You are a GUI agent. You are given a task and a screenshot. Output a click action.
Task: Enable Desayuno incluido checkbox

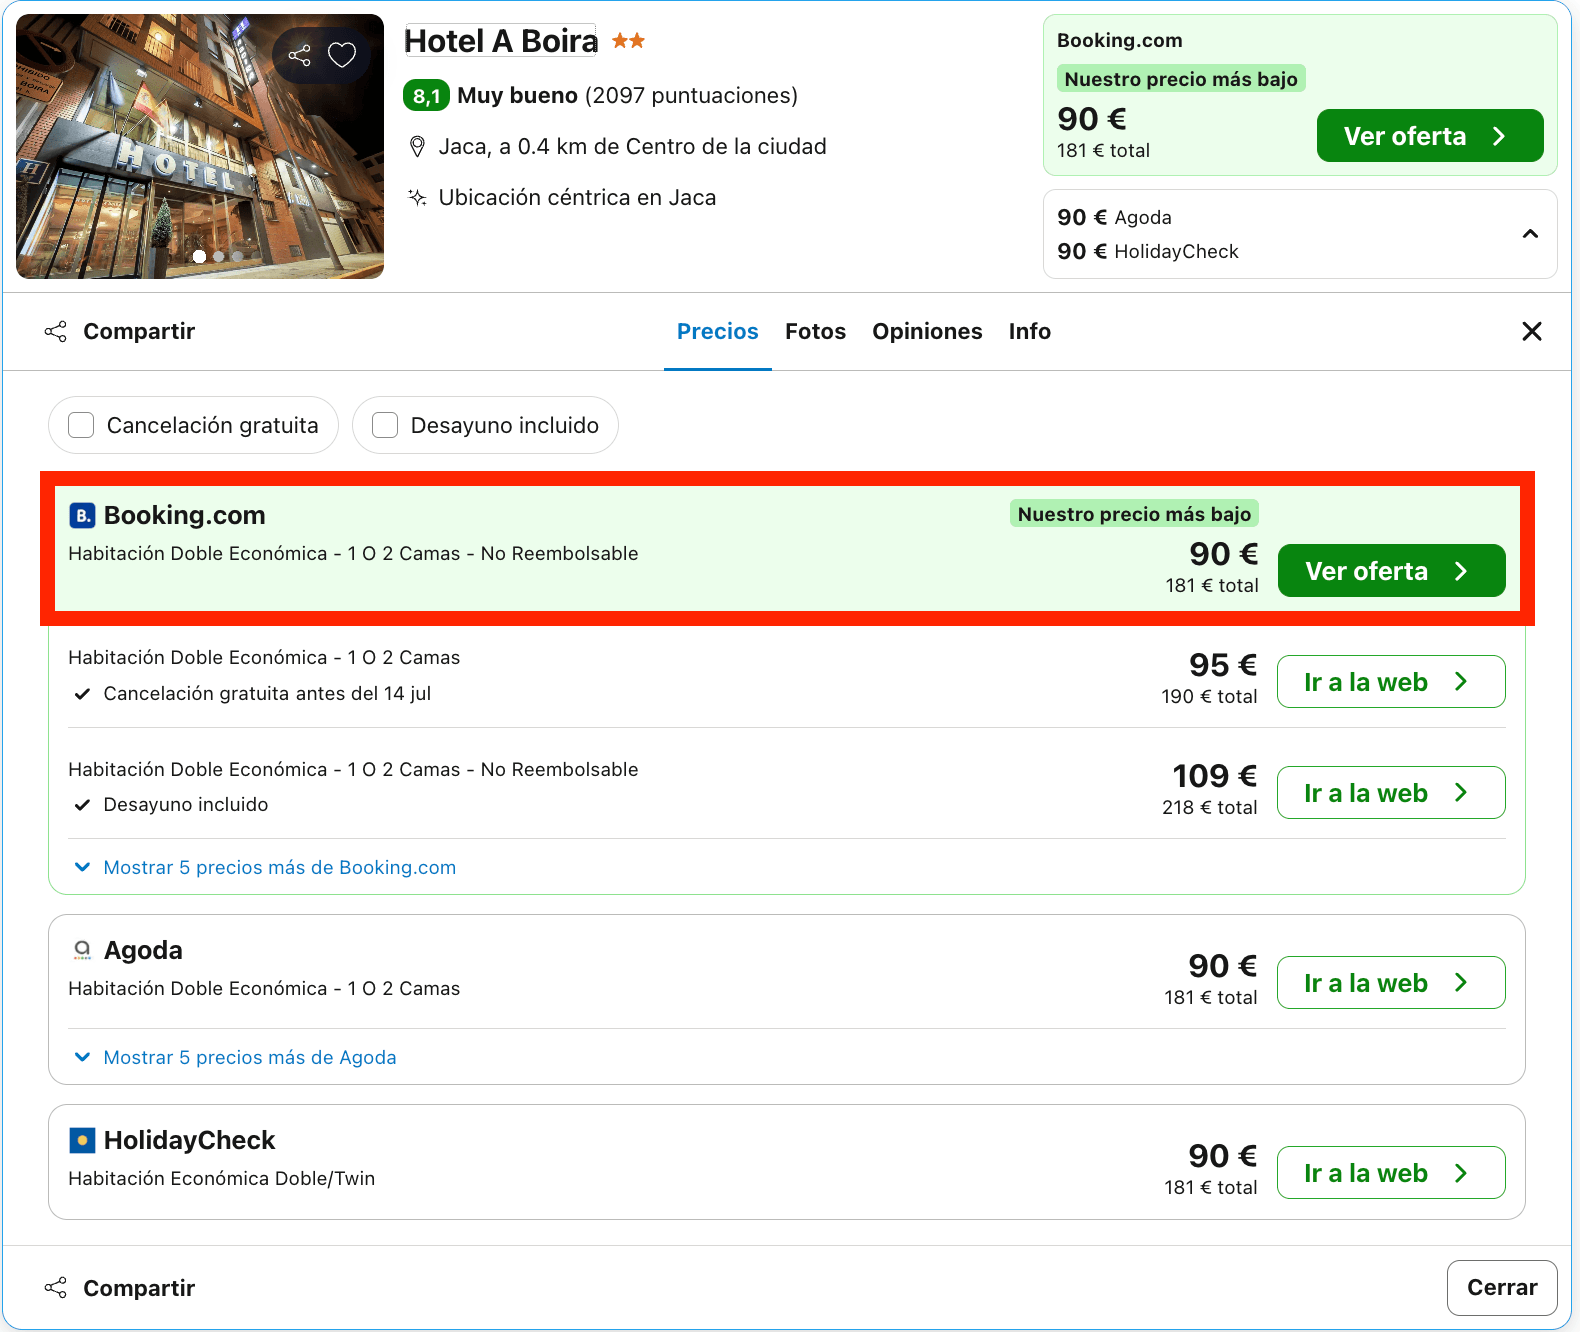click(x=385, y=425)
